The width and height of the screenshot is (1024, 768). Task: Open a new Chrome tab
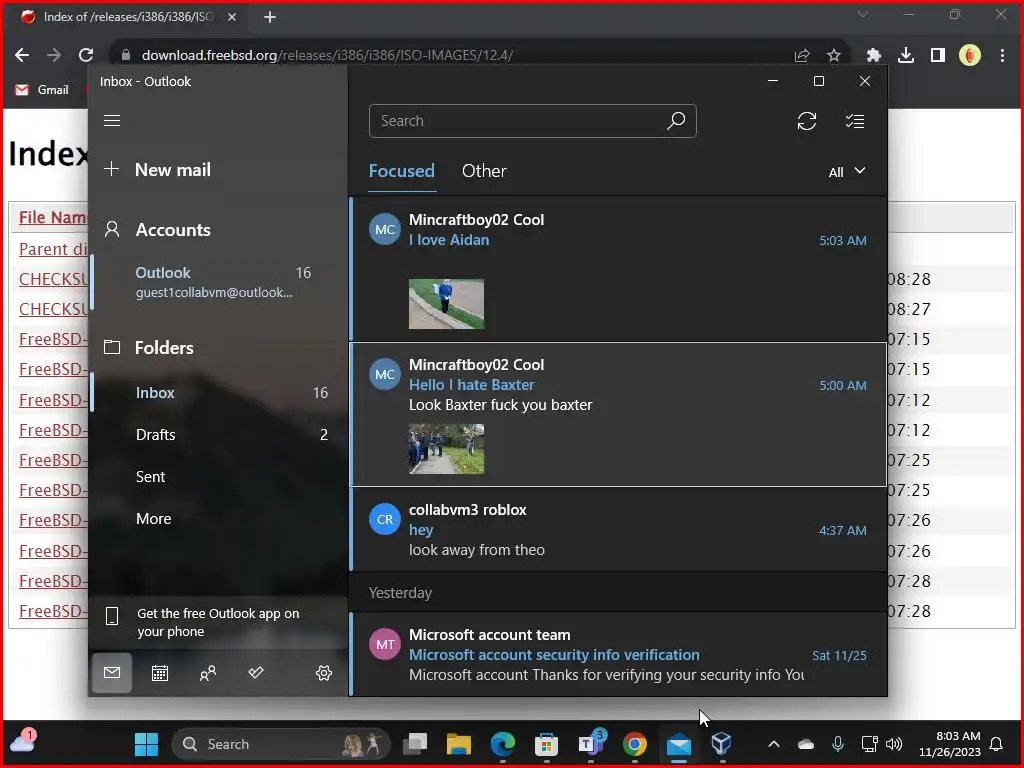pos(270,18)
